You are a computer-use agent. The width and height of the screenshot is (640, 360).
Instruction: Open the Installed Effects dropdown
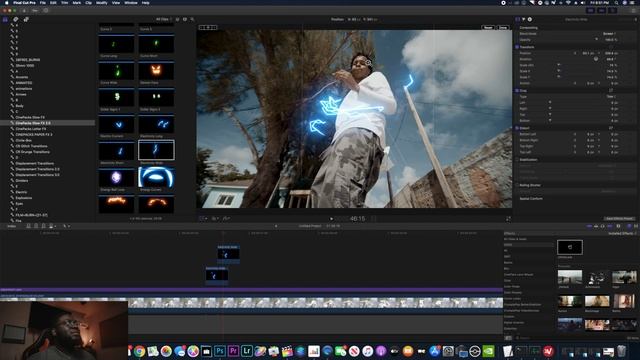coord(622,233)
